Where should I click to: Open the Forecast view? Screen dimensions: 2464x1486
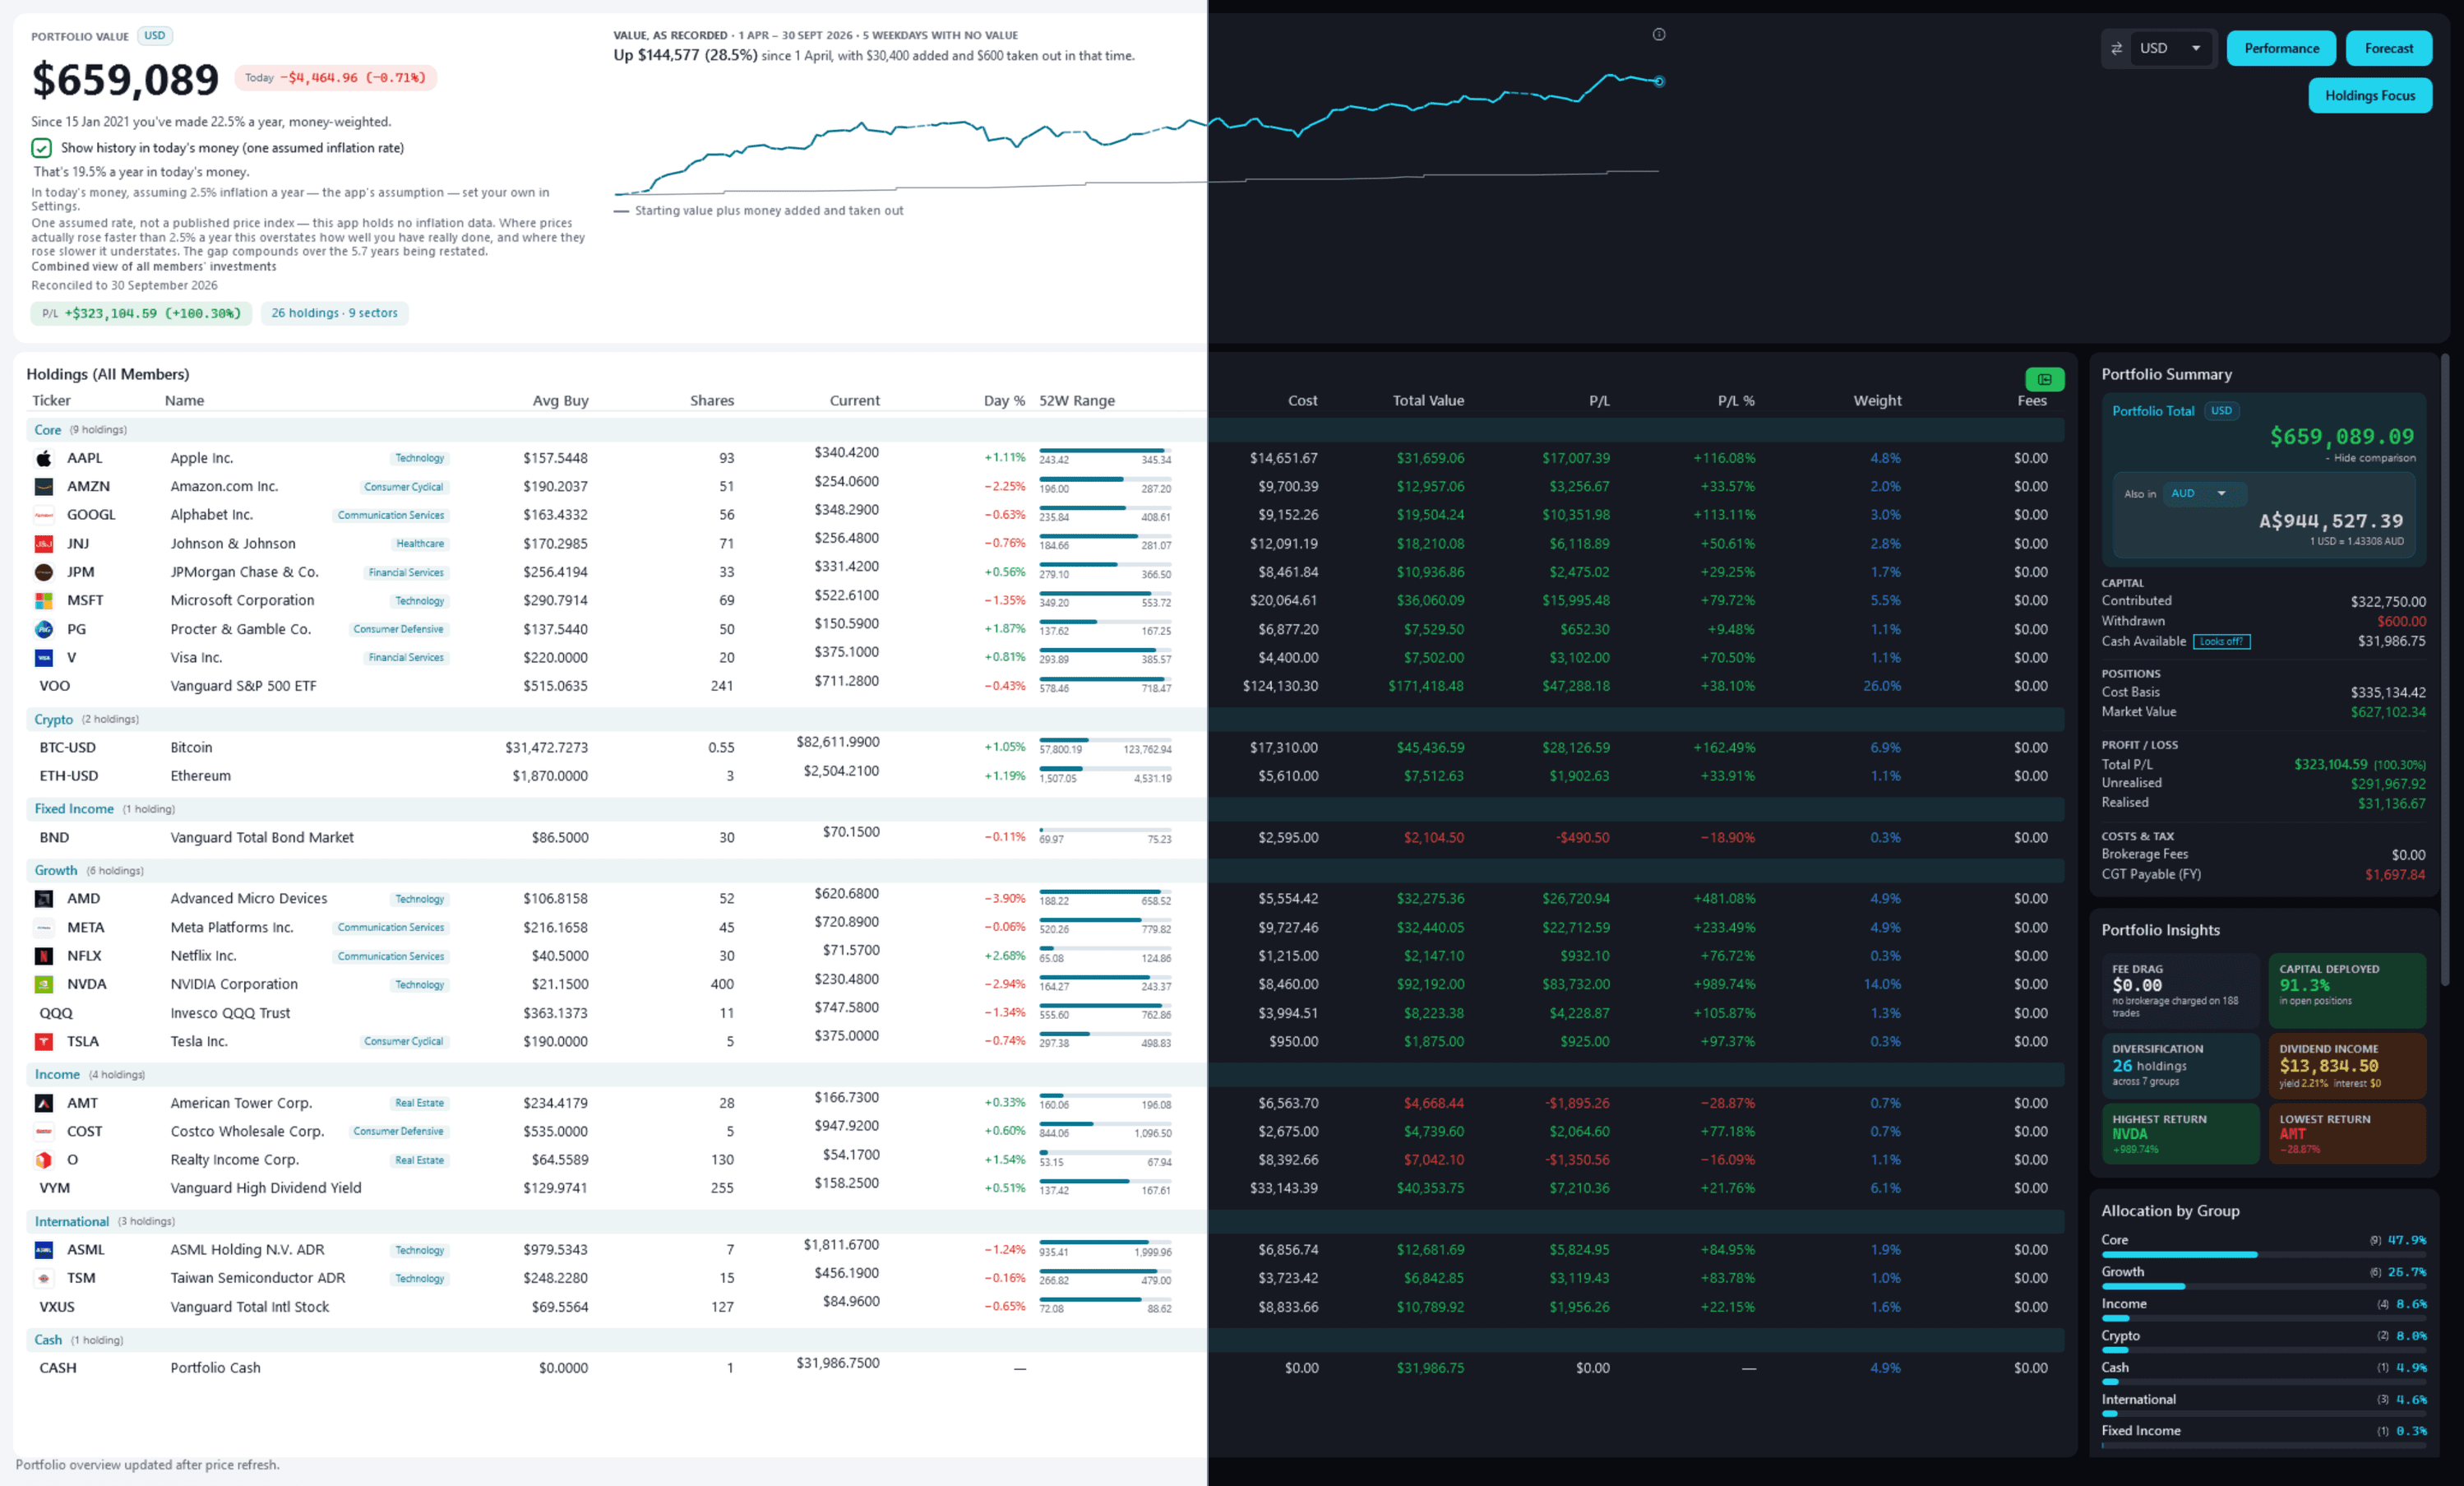tap(2388, 48)
